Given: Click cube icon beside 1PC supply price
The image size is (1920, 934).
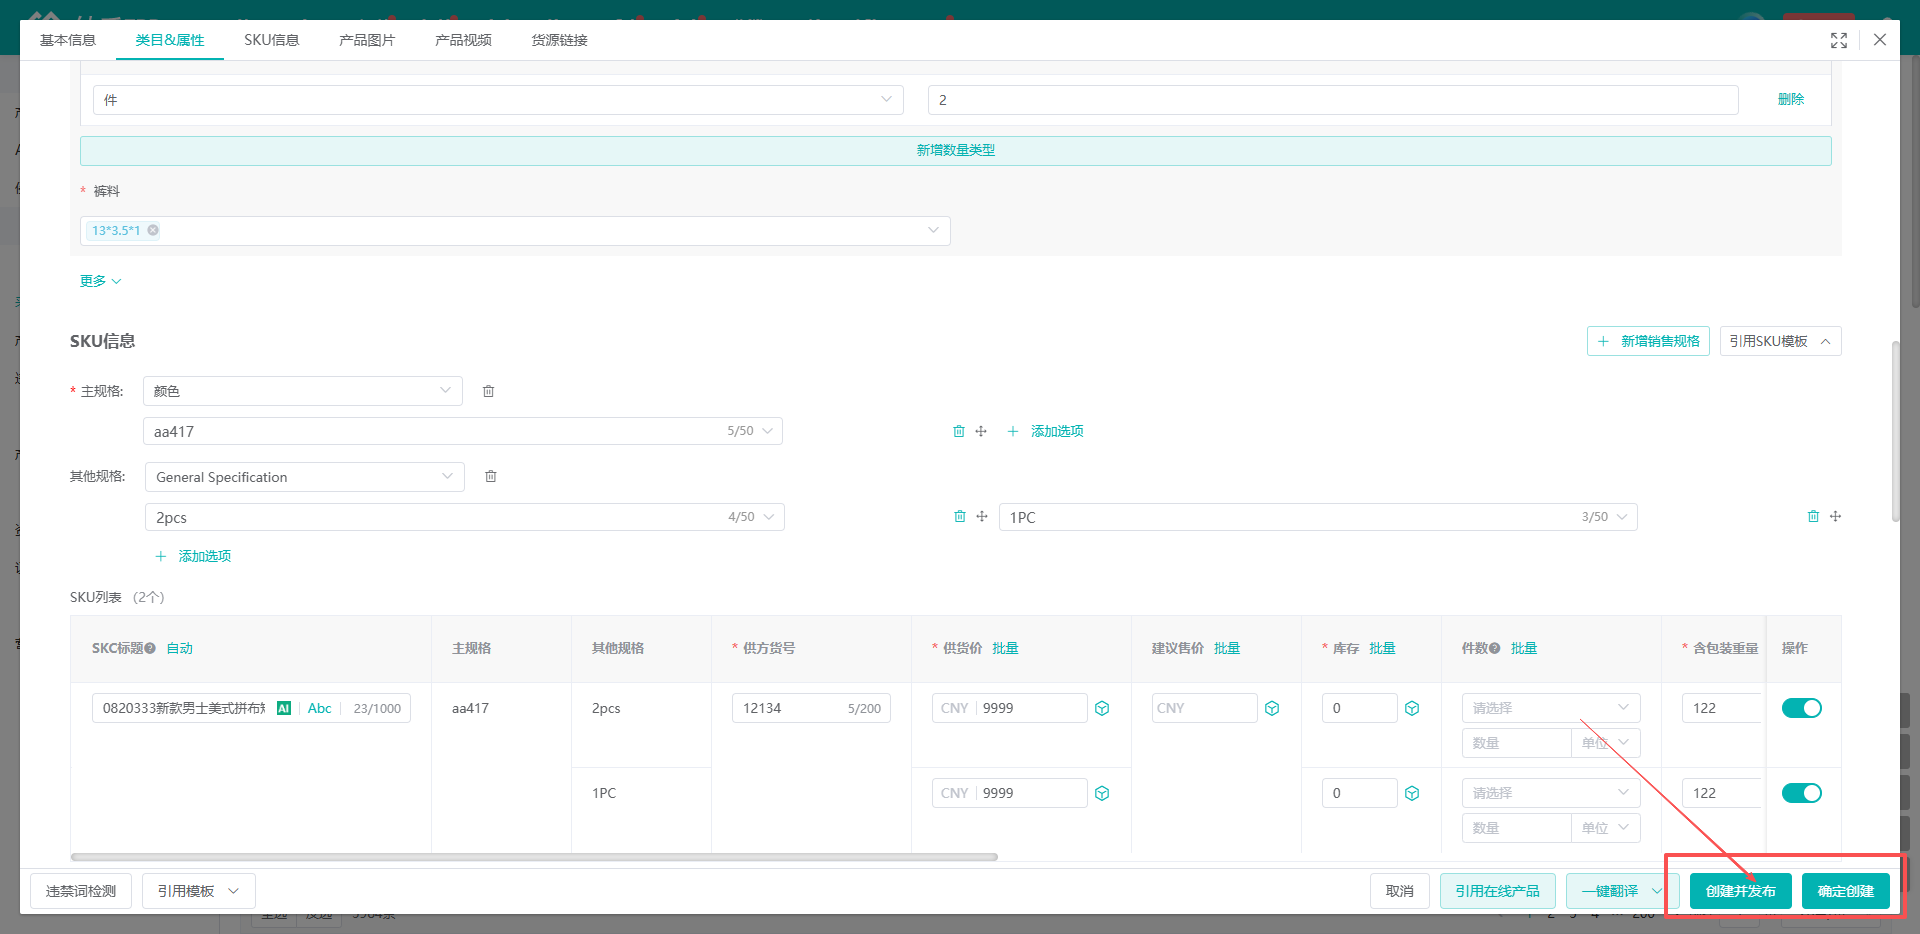Looking at the screenshot, I should pyautogui.click(x=1102, y=793).
